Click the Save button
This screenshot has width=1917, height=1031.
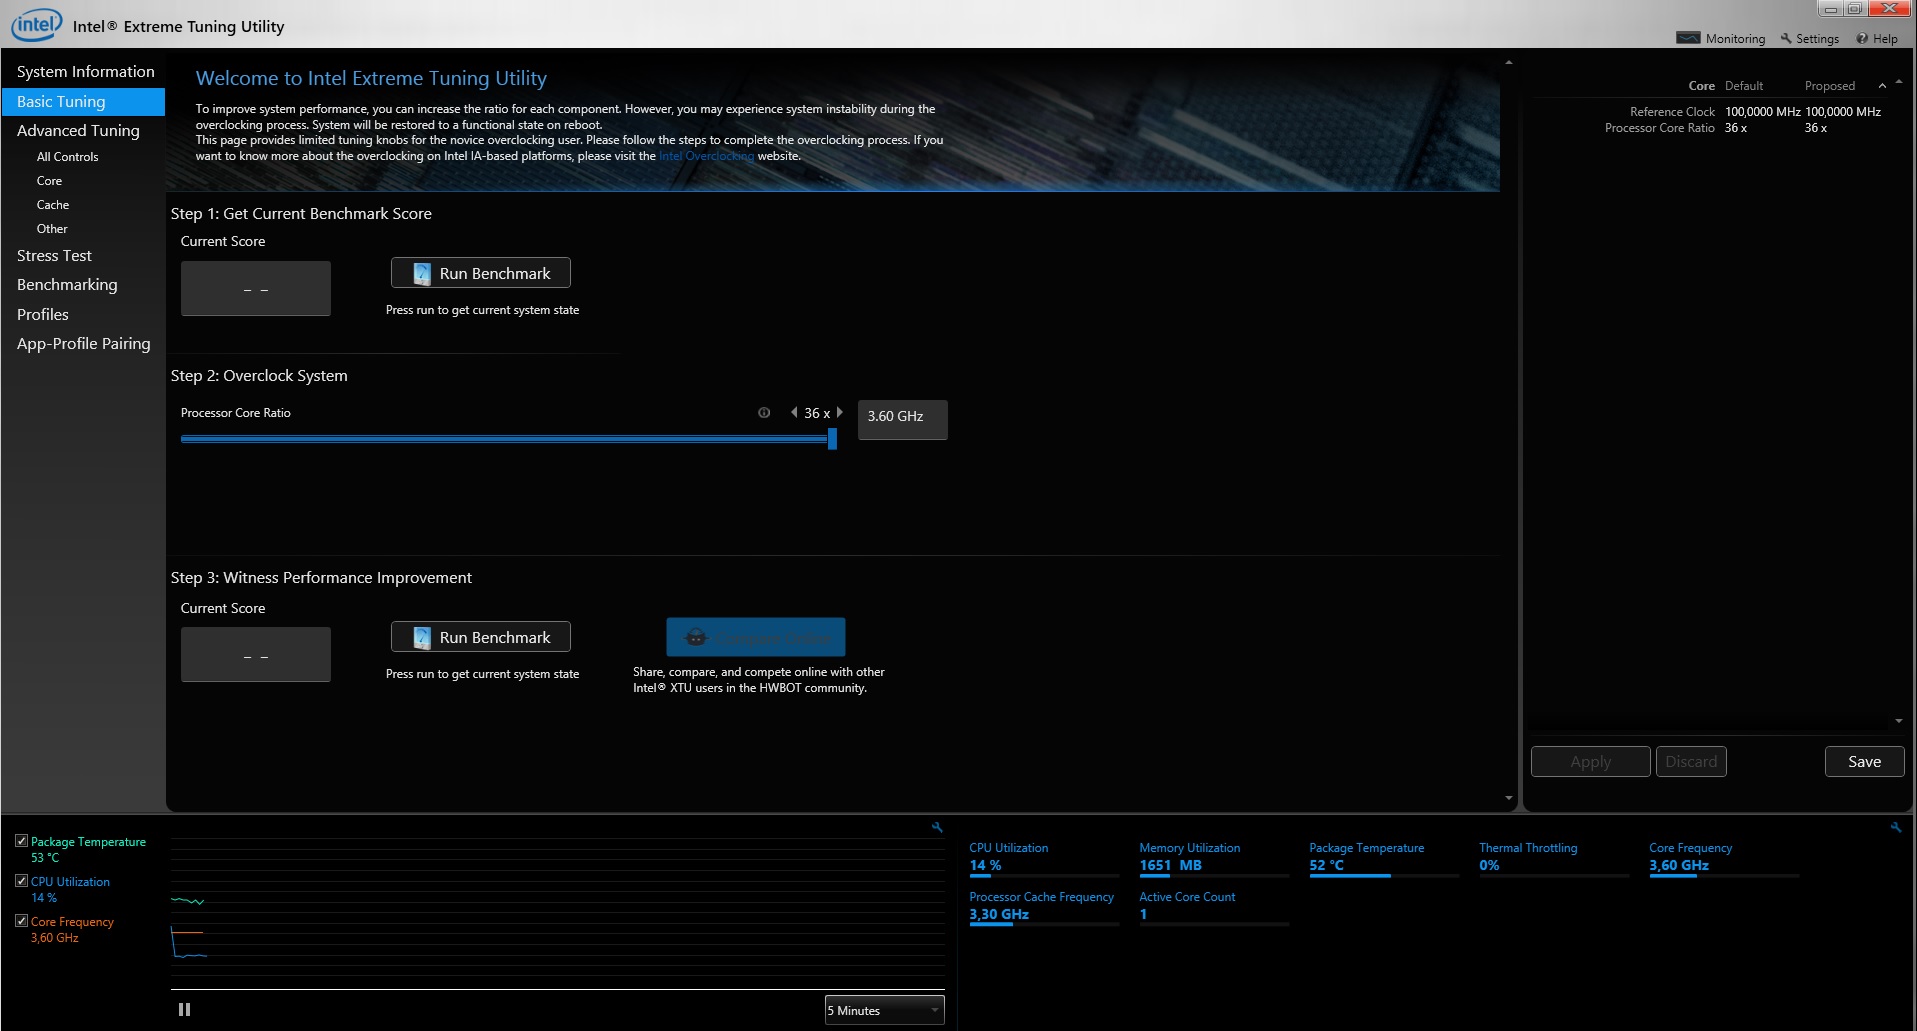1864,761
